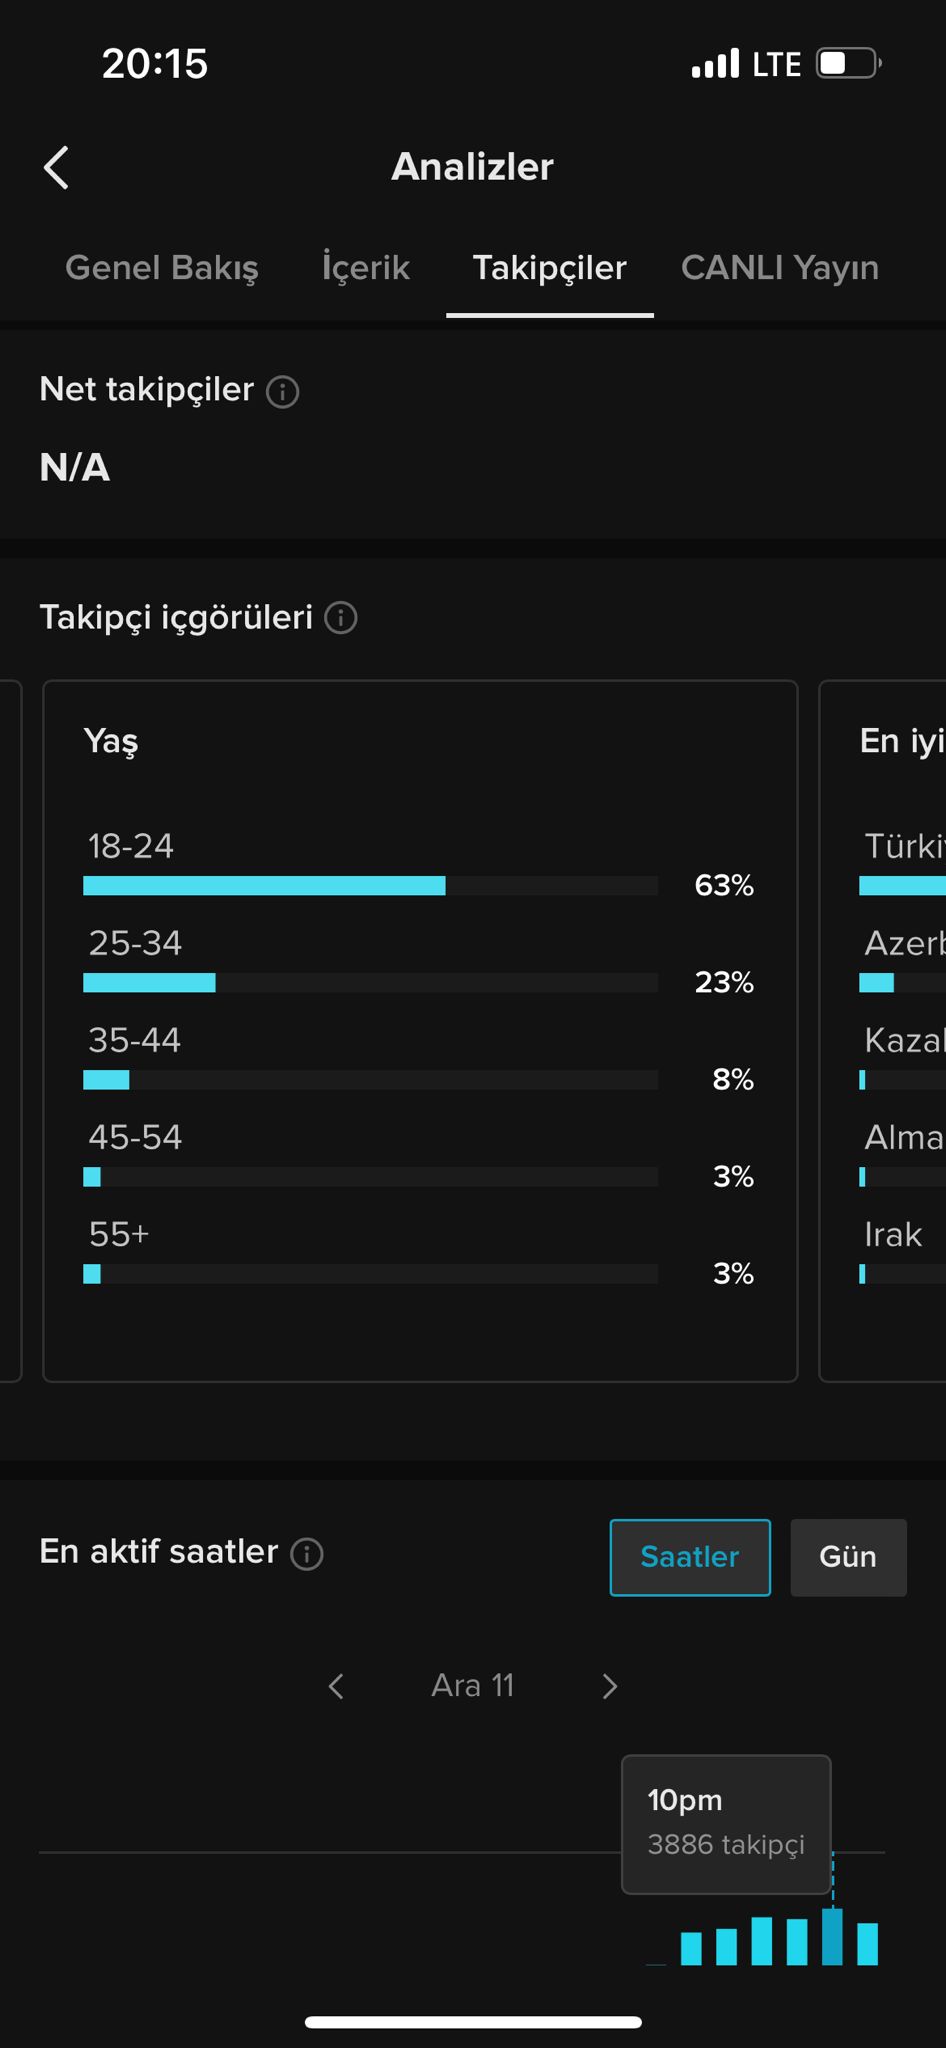Tap the last bar in hours chart
946x2048 pixels.
(x=868, y=1944)
